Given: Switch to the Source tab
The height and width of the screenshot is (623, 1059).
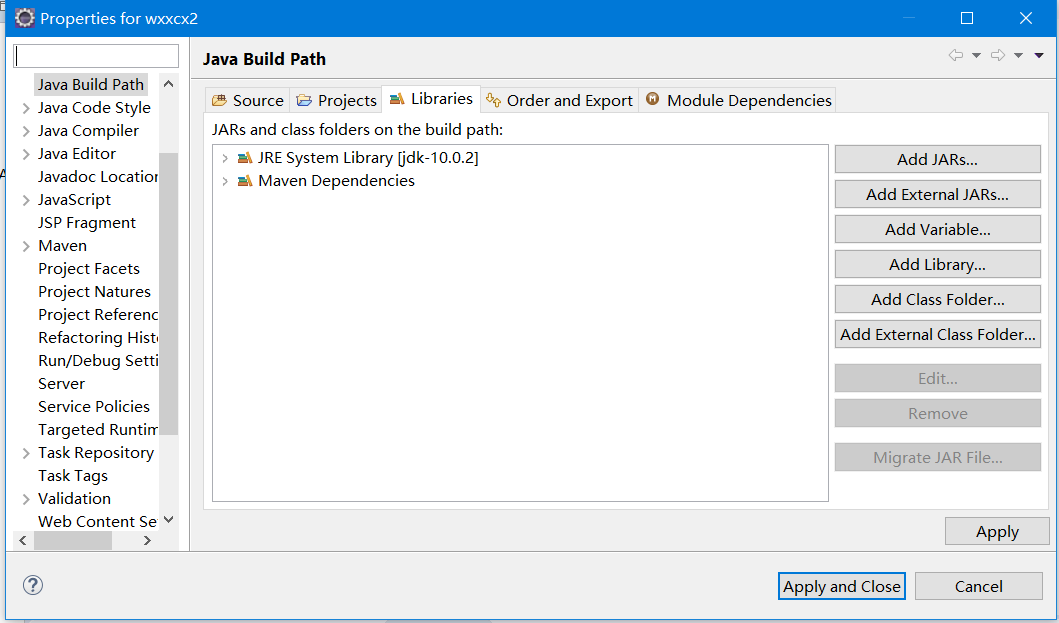Looking at the screenshot, I should click(248, 100).
